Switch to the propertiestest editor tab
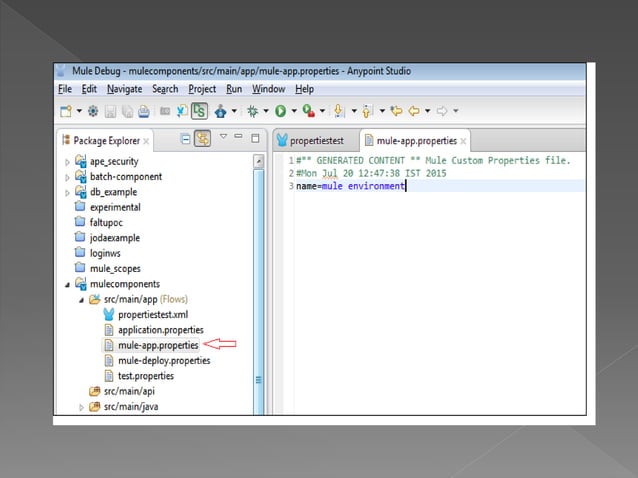This screenshot has width=638, height=478. (x=314, y=140)
